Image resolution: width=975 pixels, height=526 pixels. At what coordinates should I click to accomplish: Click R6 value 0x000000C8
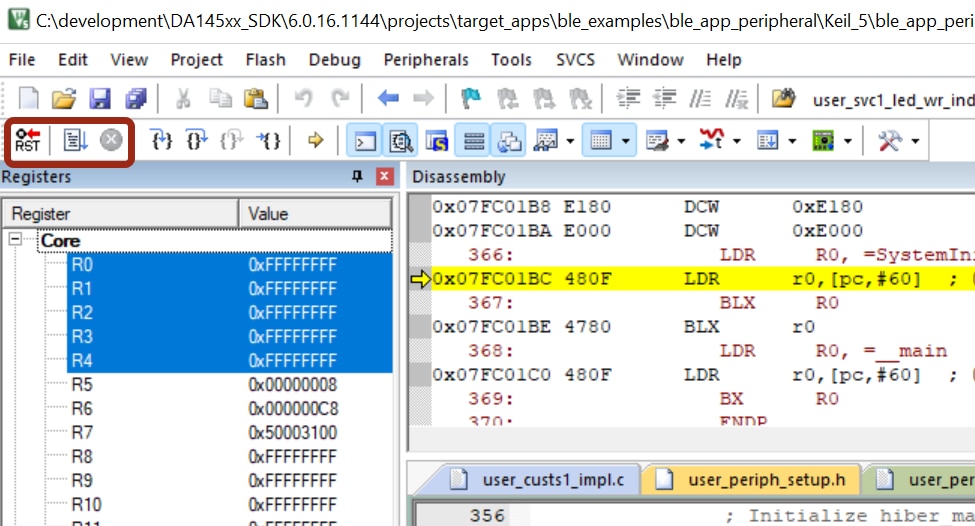pyautogui.click(x=293, y=409)
